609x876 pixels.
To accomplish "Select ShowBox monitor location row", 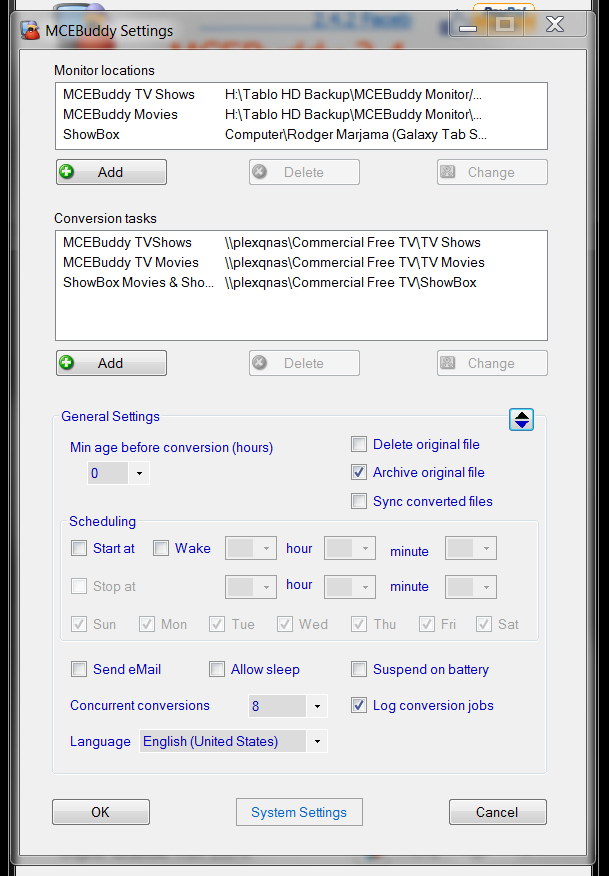I will click(301, 135).
